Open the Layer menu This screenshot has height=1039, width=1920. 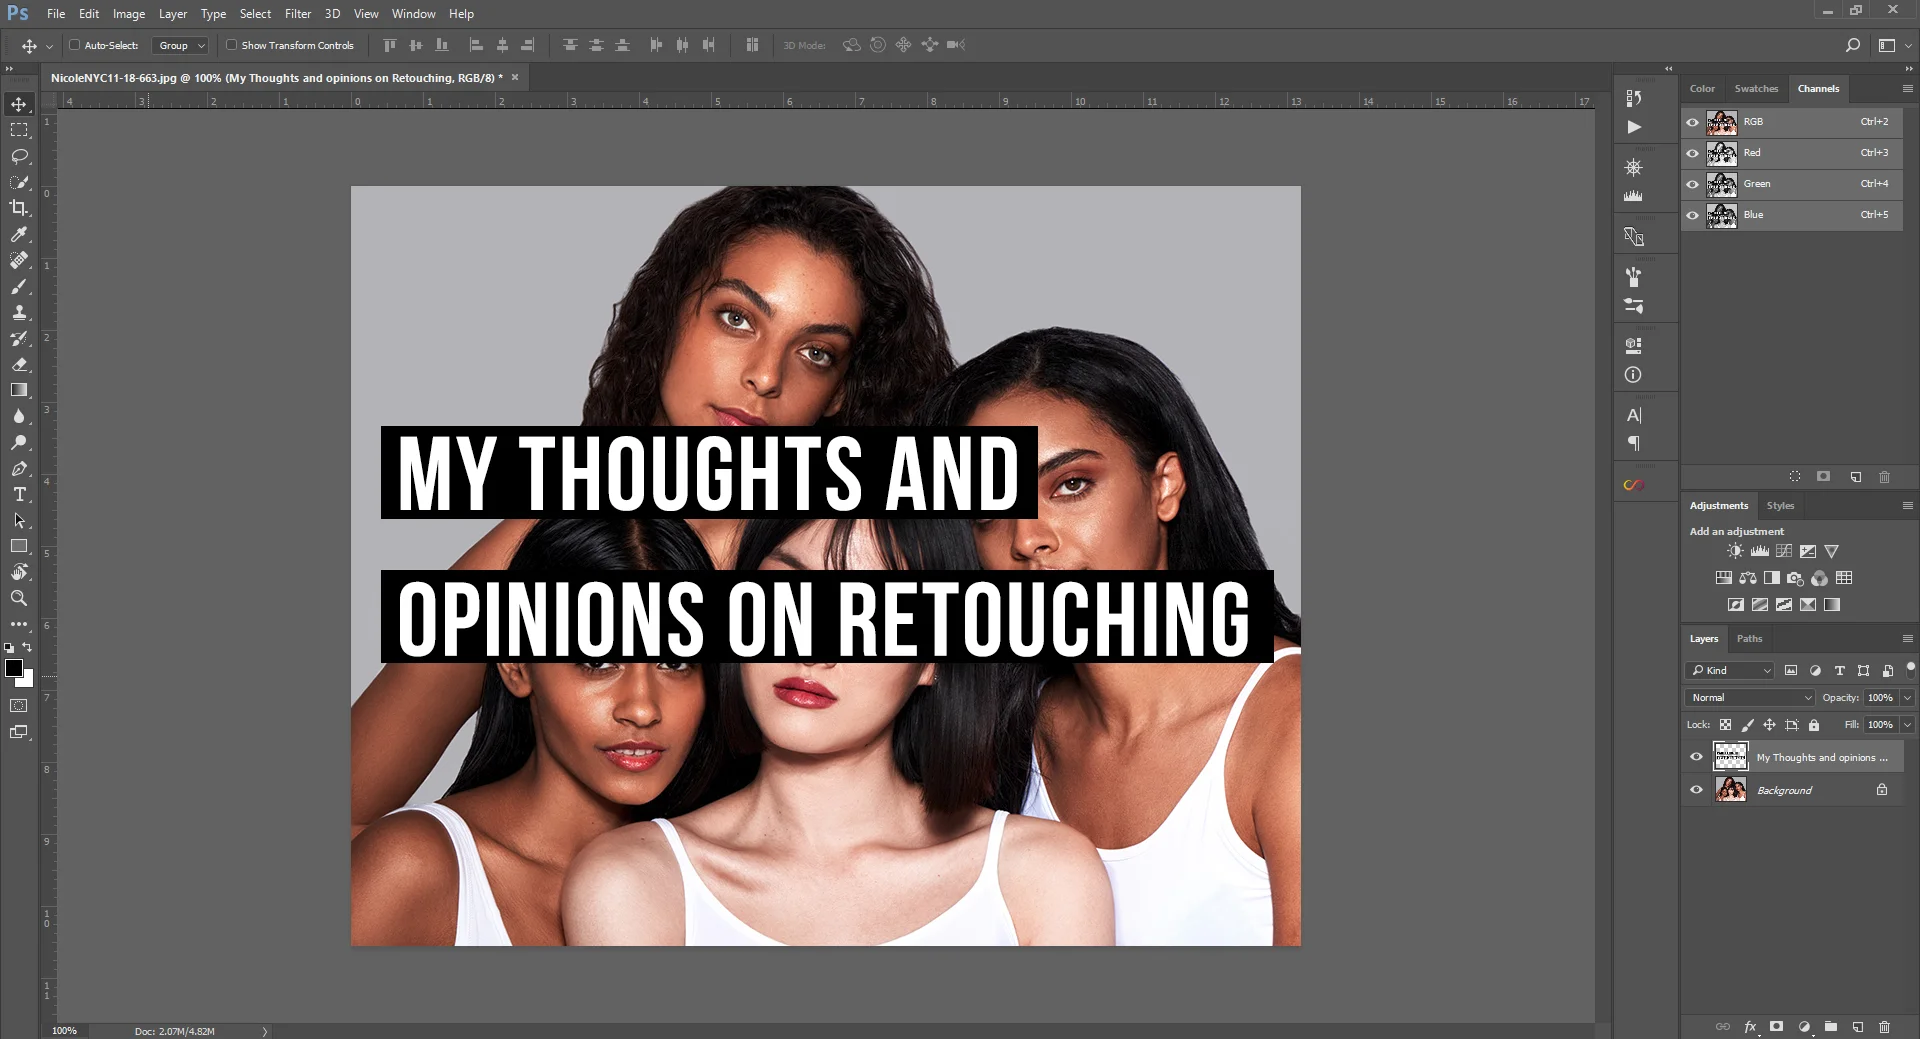point(173,14)
